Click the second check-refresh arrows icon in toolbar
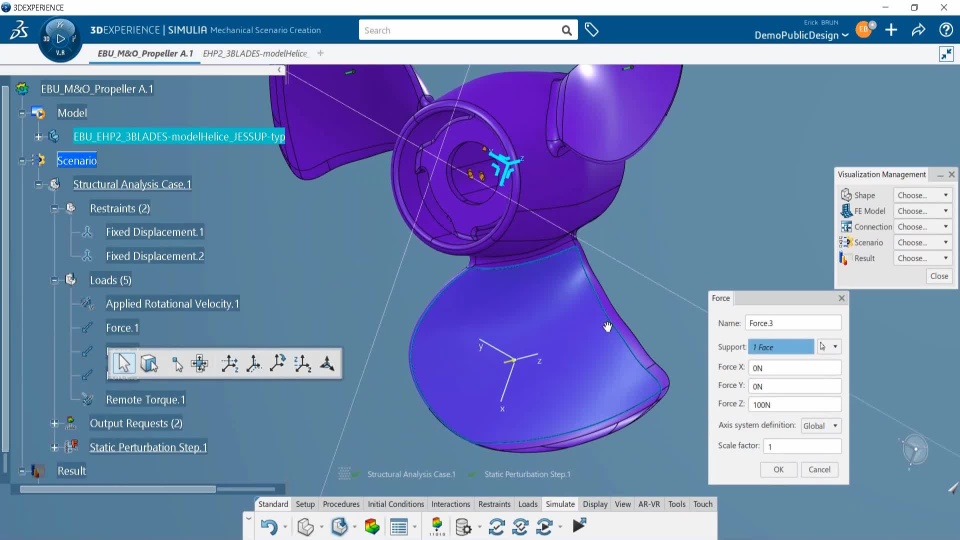The width and height of the screenshot is (960, 540). click(520, 527)
